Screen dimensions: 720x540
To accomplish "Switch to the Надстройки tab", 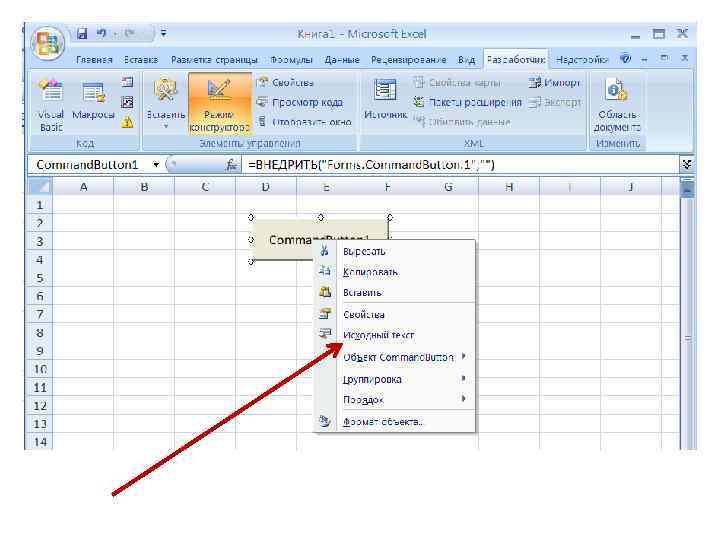I will point(581,60).
